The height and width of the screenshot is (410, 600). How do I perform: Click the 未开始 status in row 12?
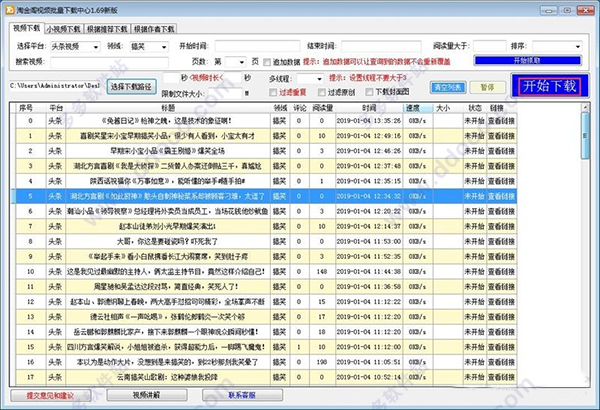(x=474, y=302)
